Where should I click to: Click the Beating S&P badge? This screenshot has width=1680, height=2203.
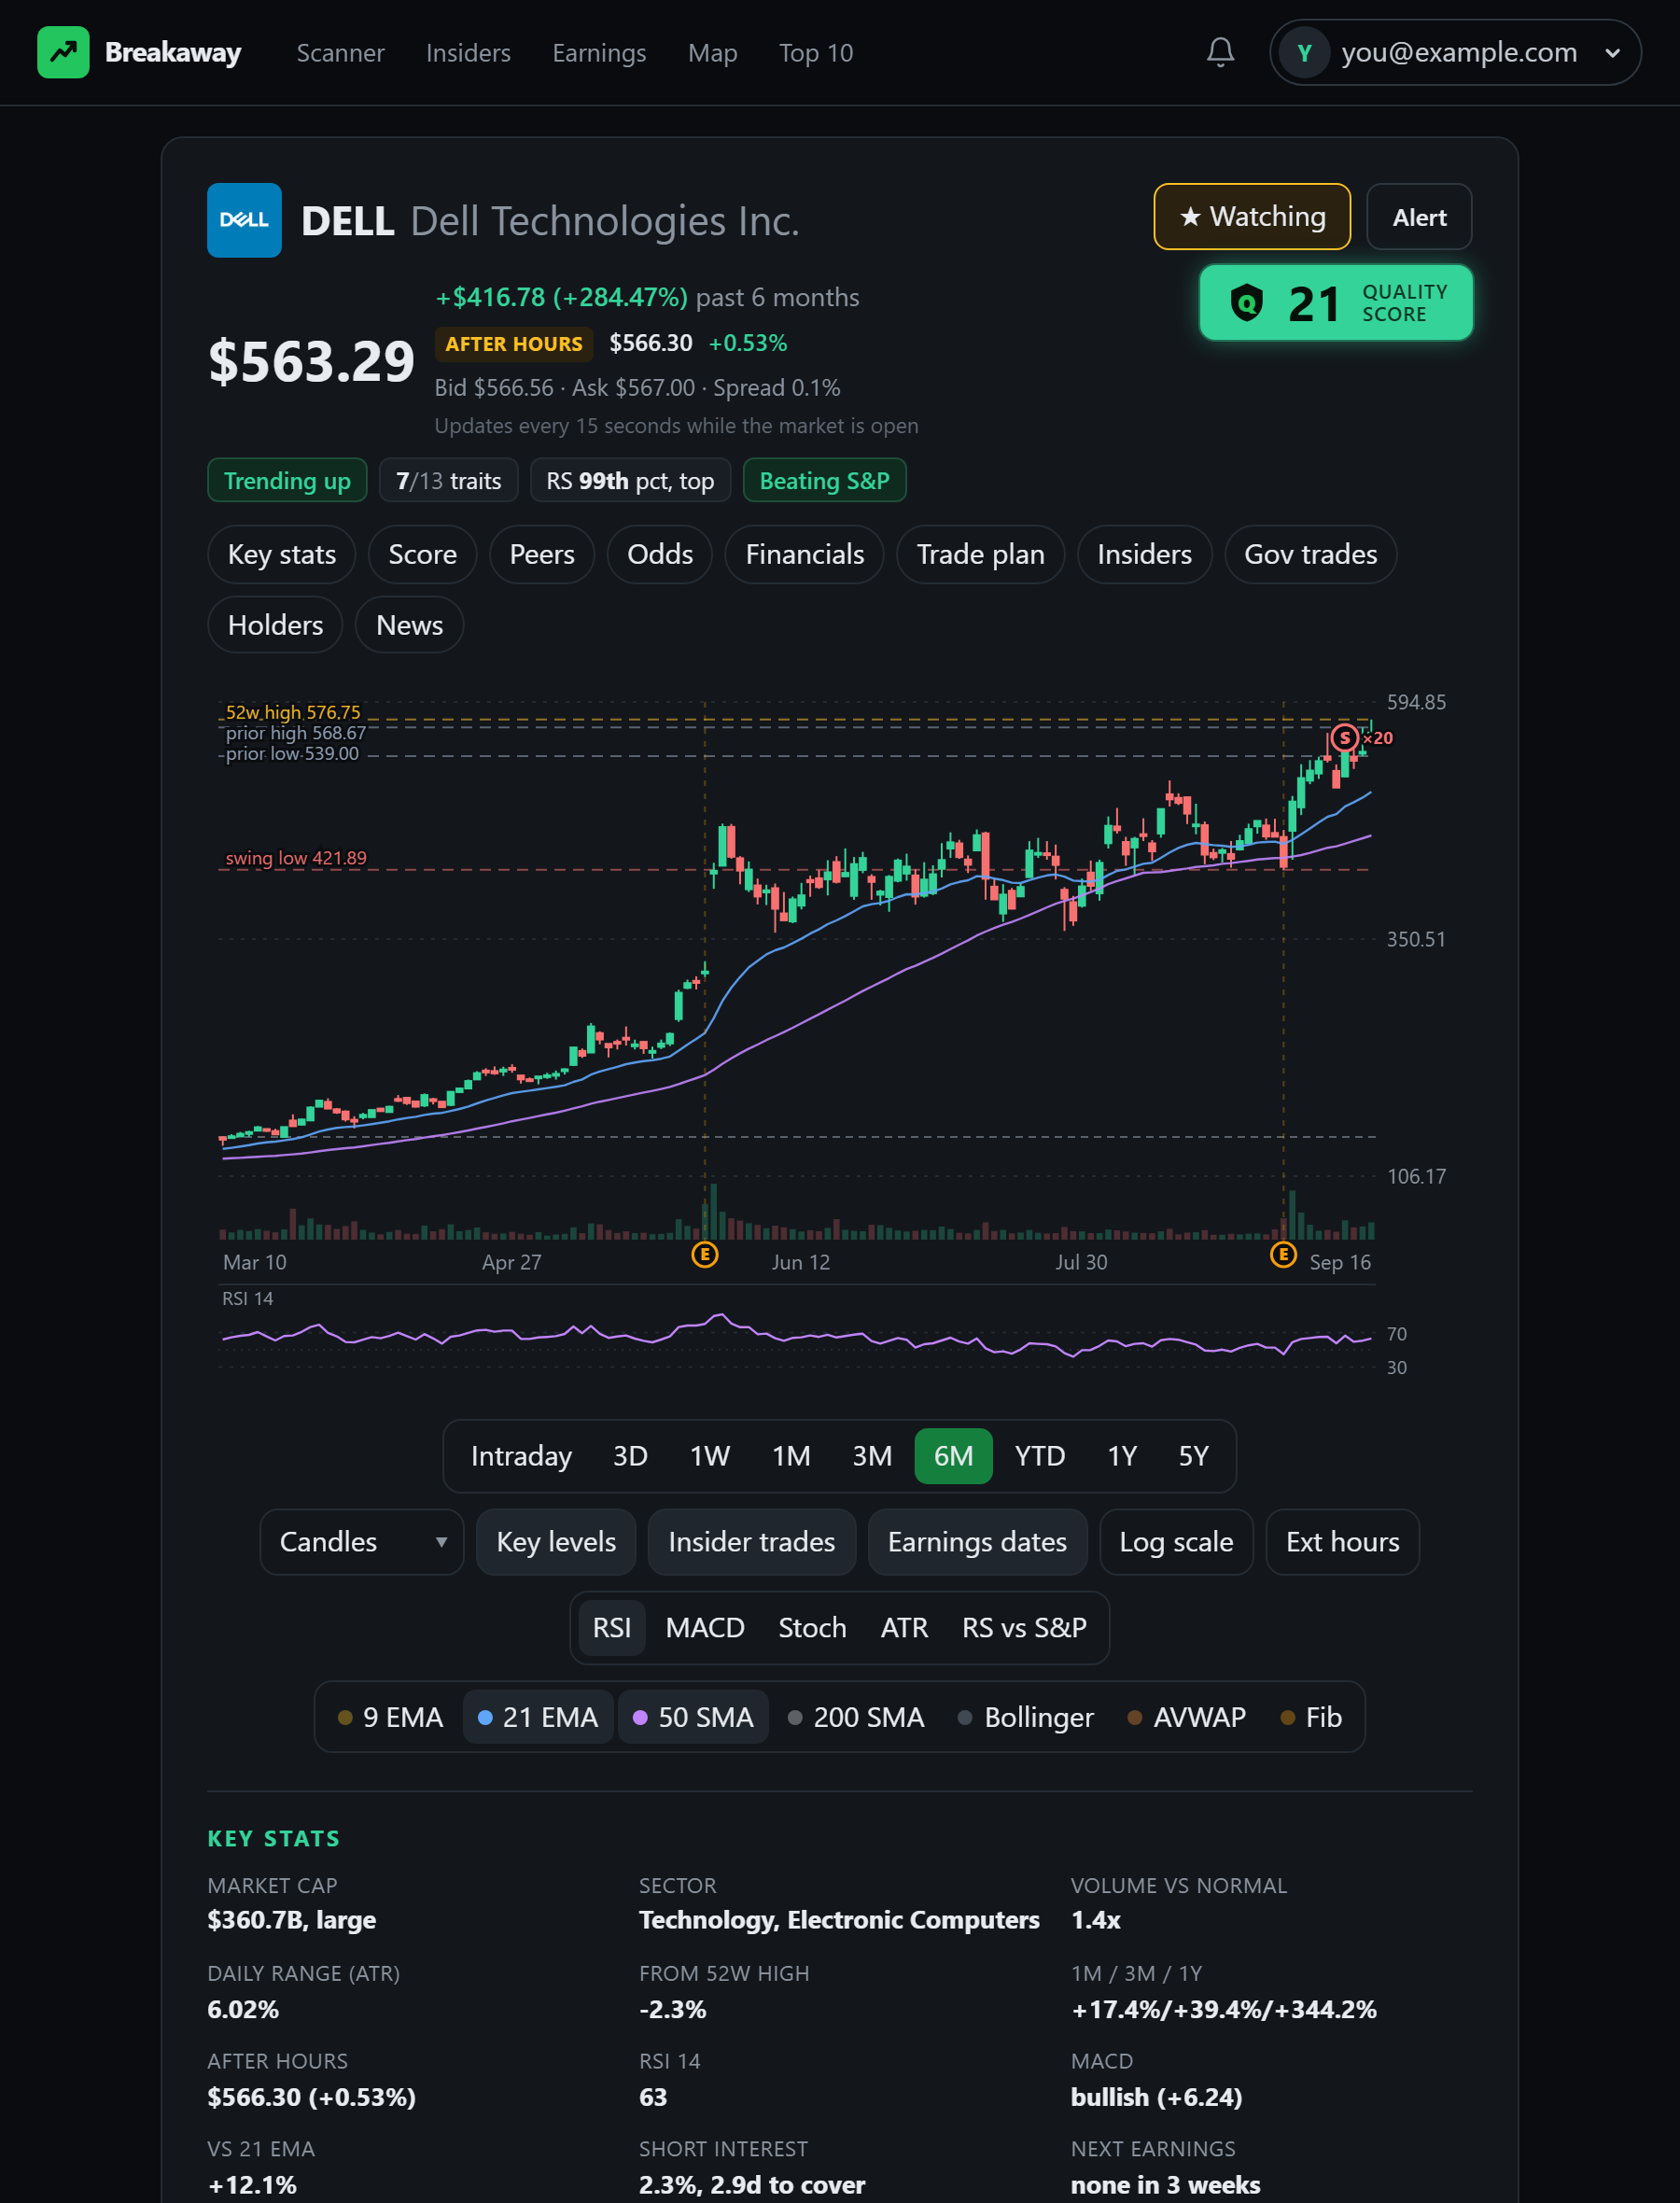824,480
